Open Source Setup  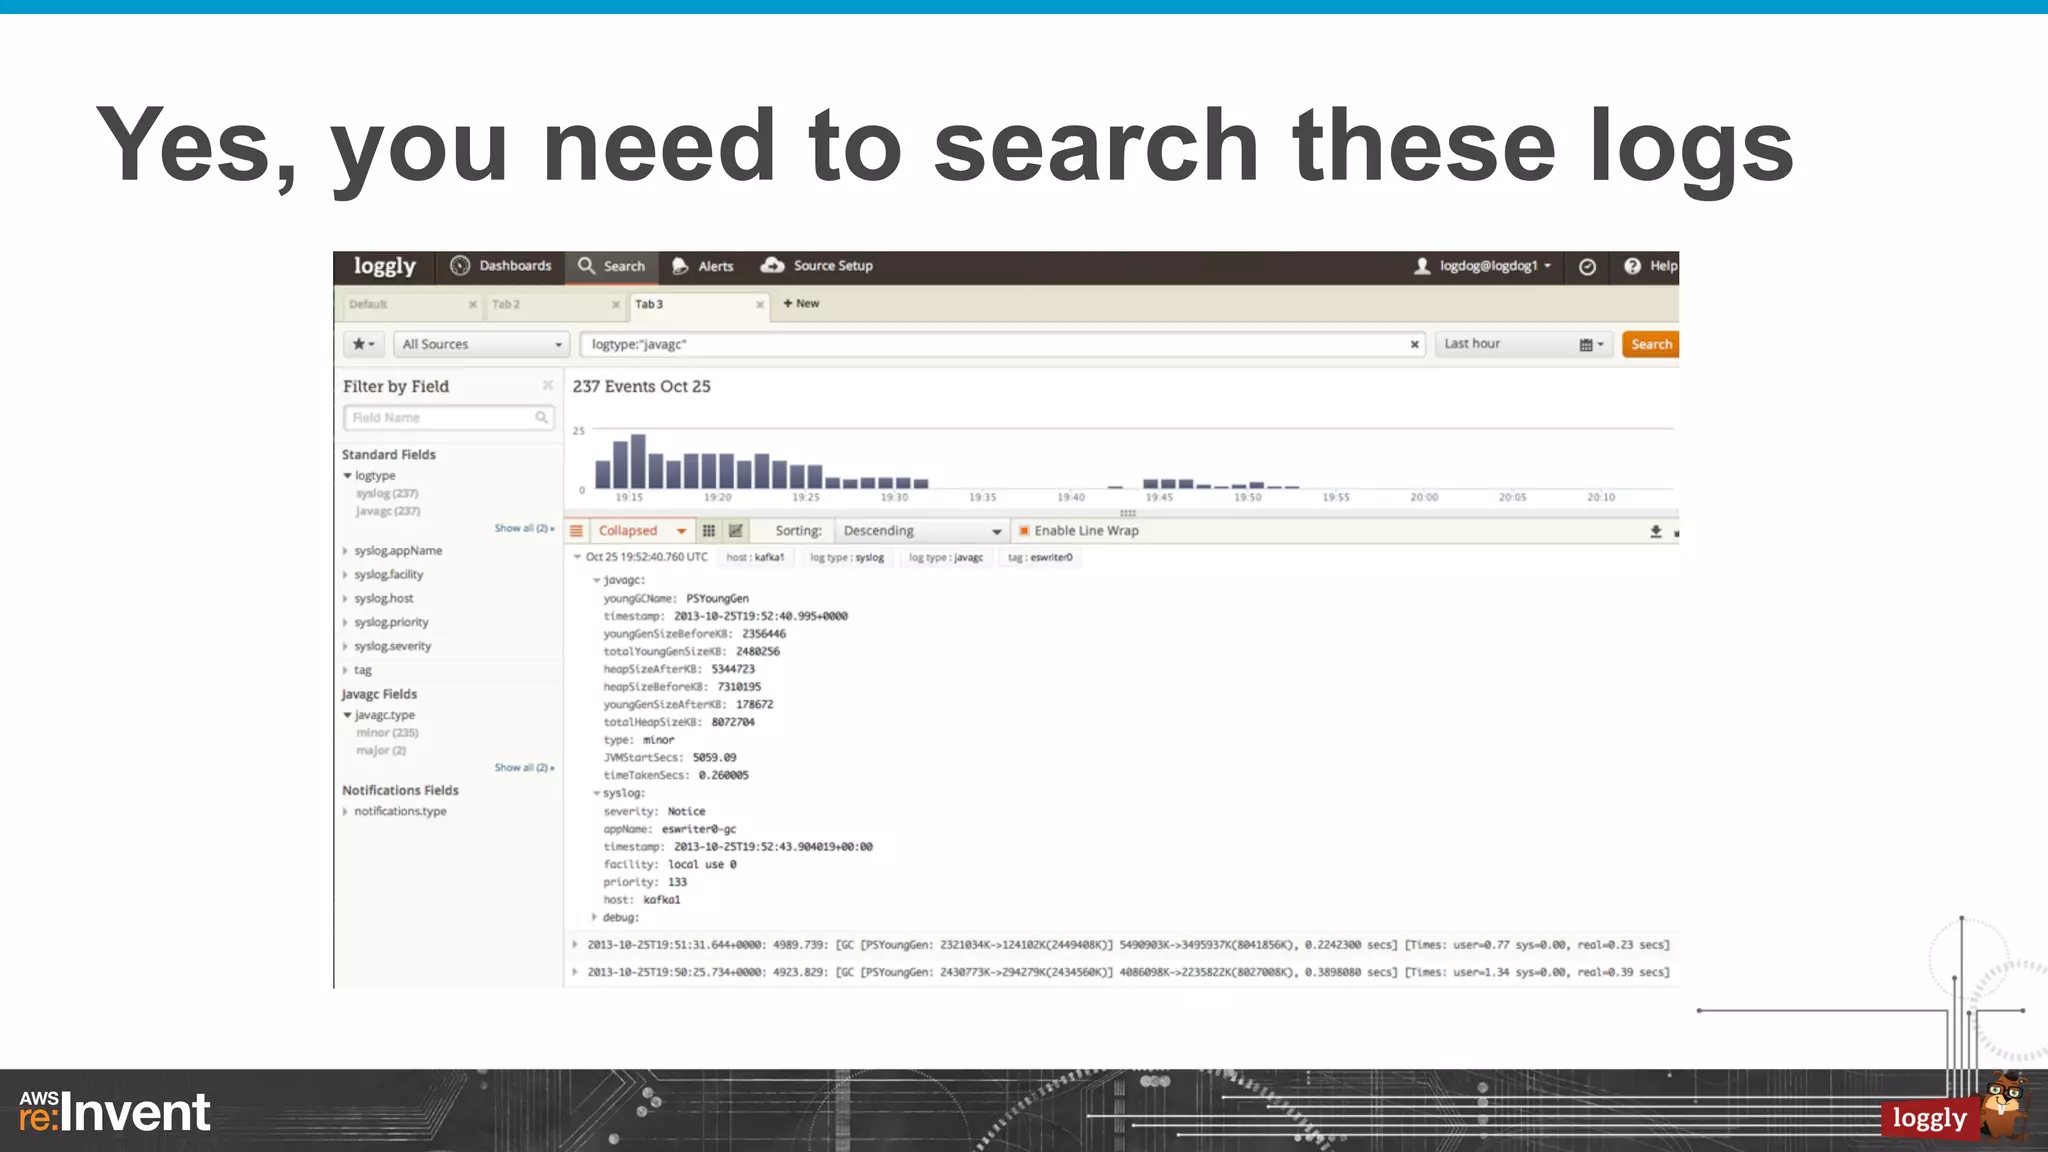click(x=817, y=266)
